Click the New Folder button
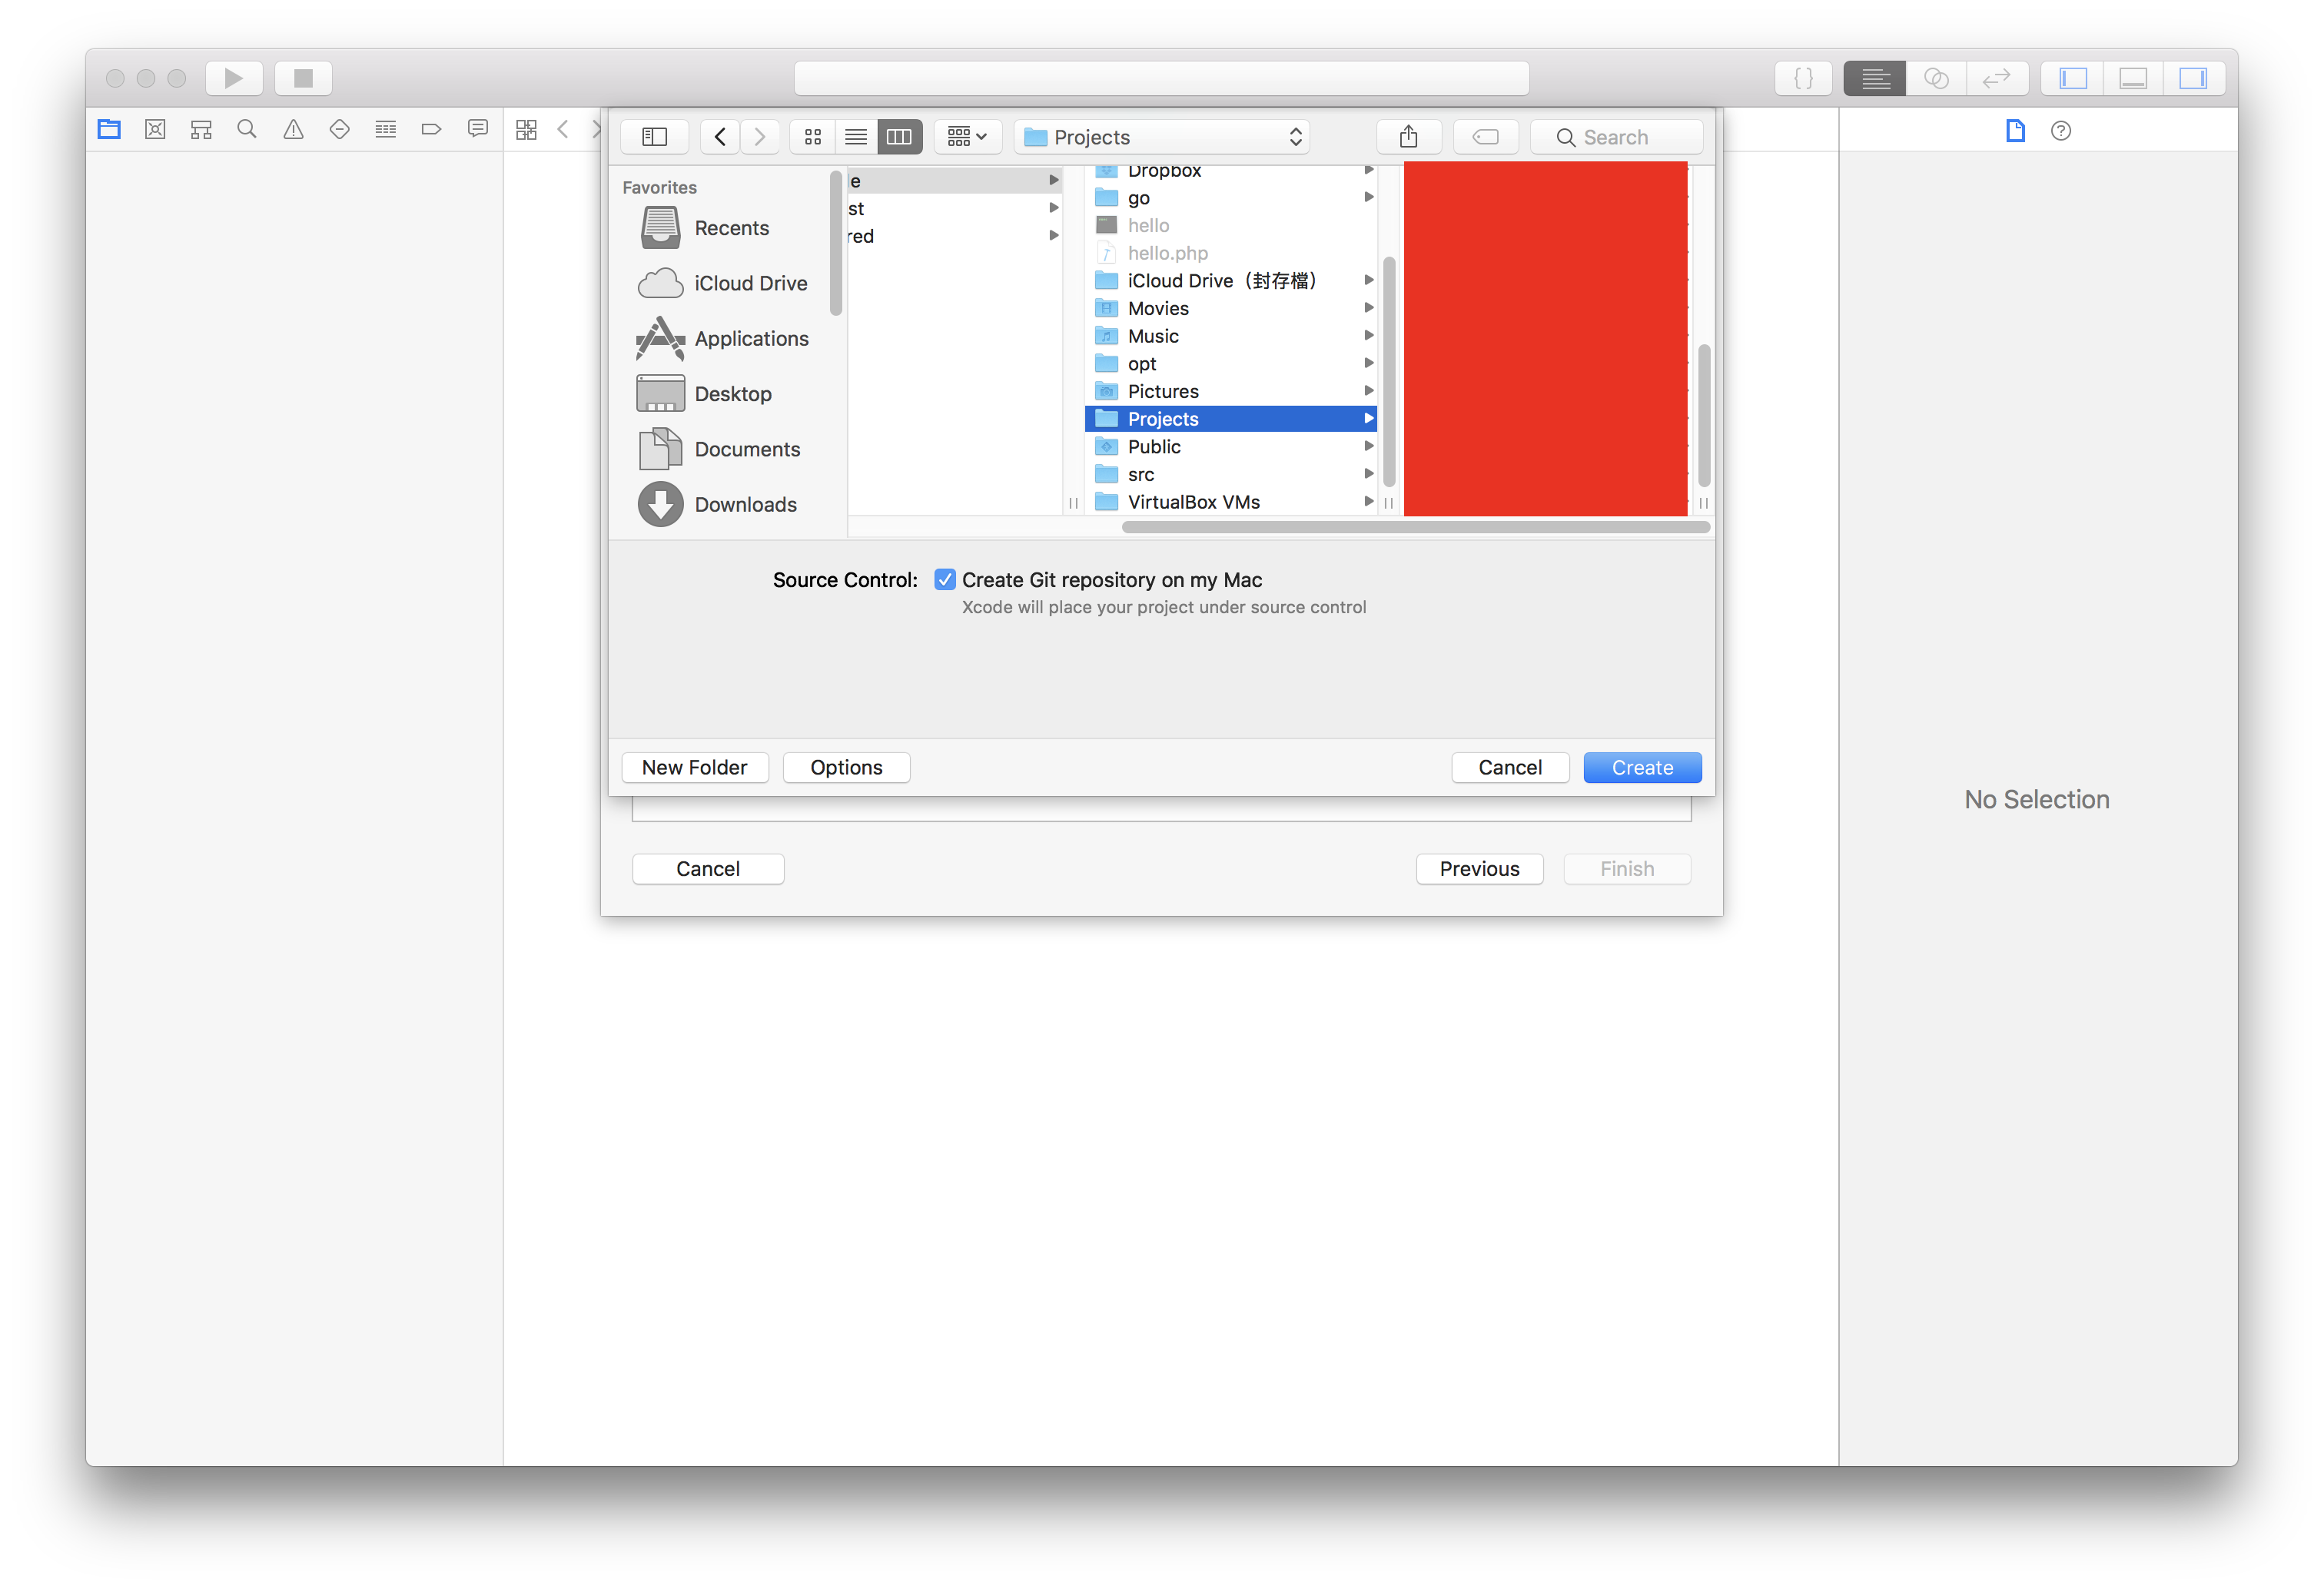Viewport: 2324px width, 1589px height. point(694,768)
